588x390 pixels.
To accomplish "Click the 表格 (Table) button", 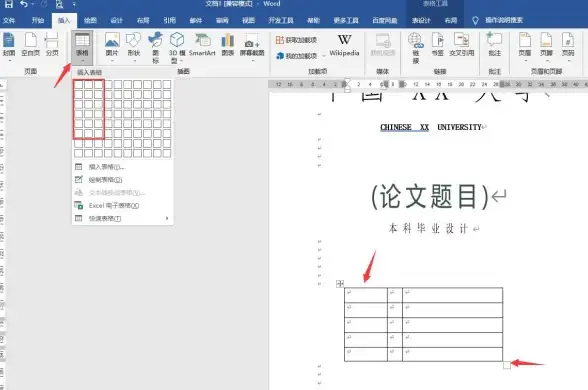I will pyautogui.click(x=82, y=47).
